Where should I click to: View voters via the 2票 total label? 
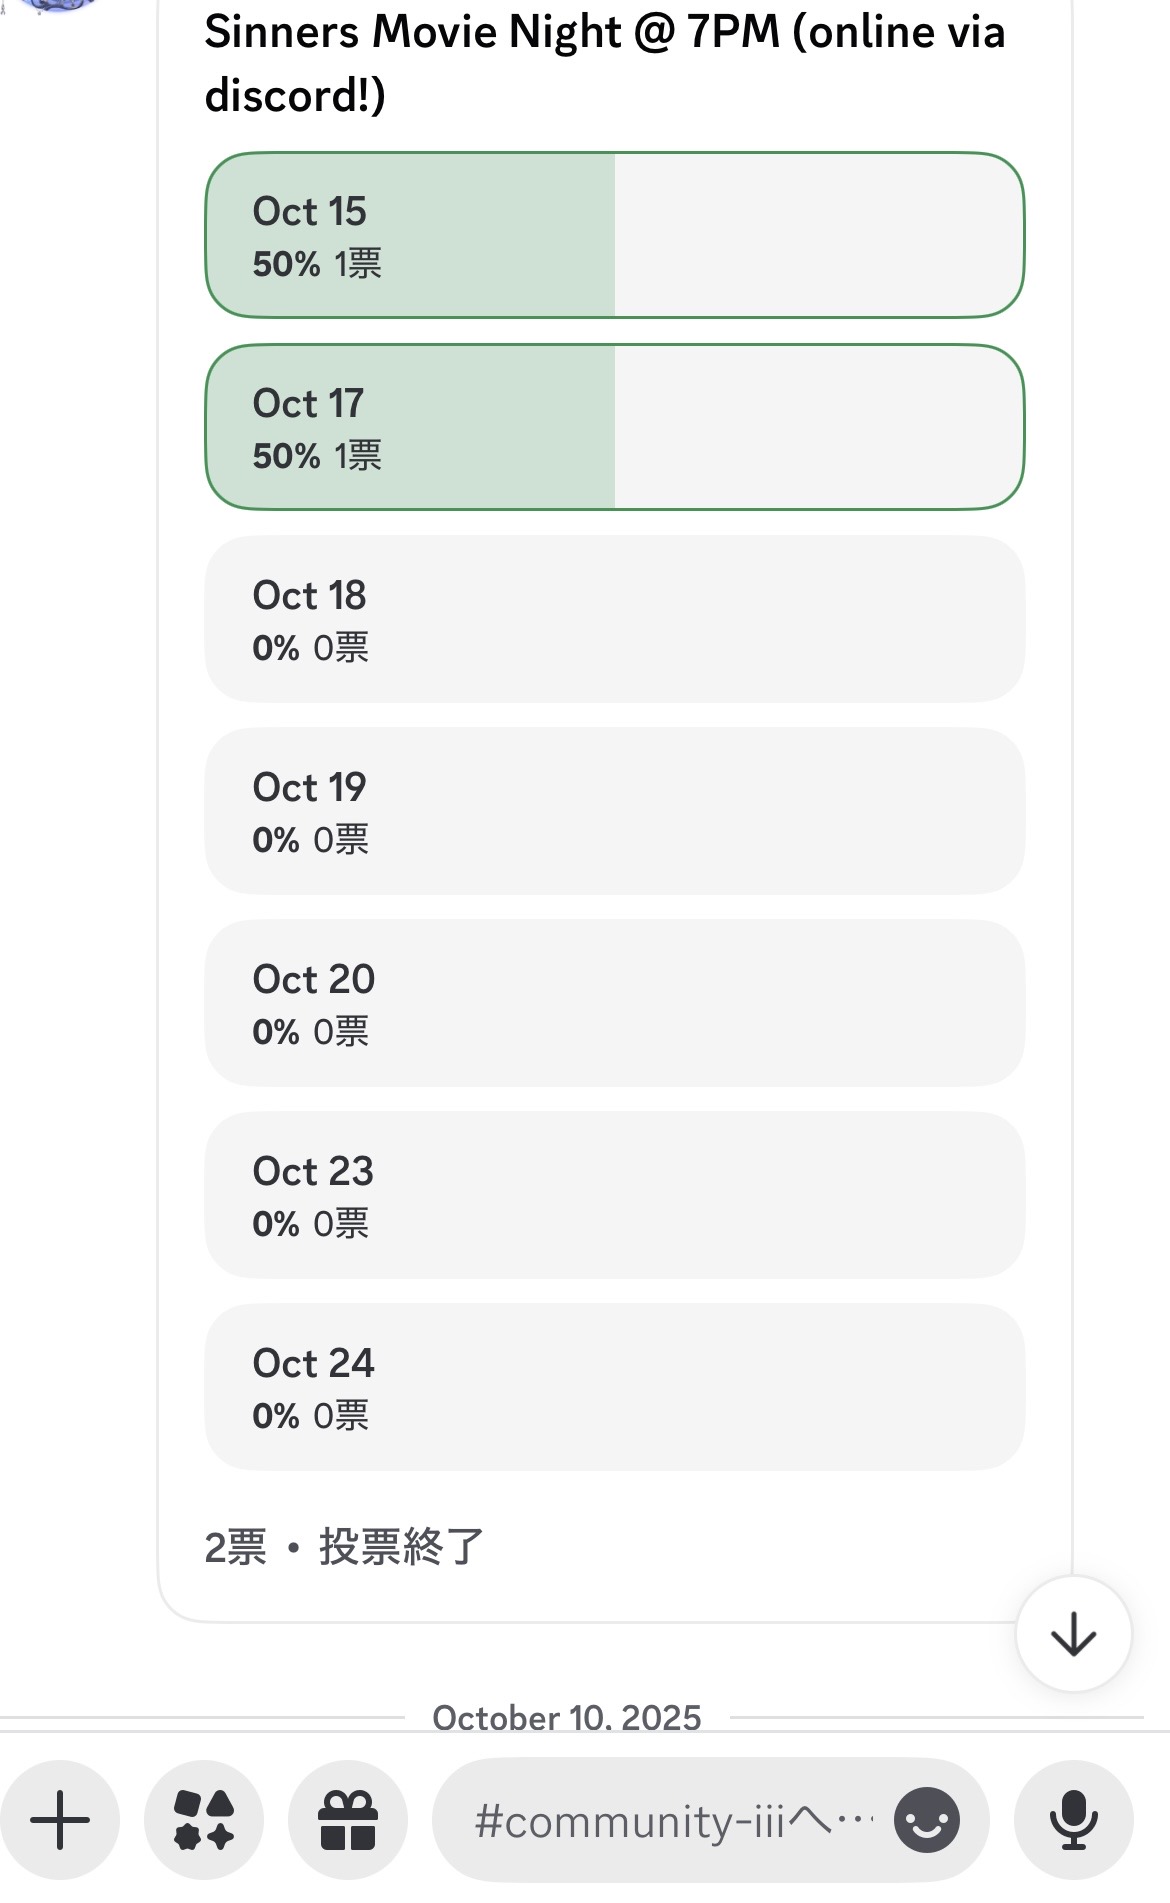pyautogui.click(x=236, y=1547)
